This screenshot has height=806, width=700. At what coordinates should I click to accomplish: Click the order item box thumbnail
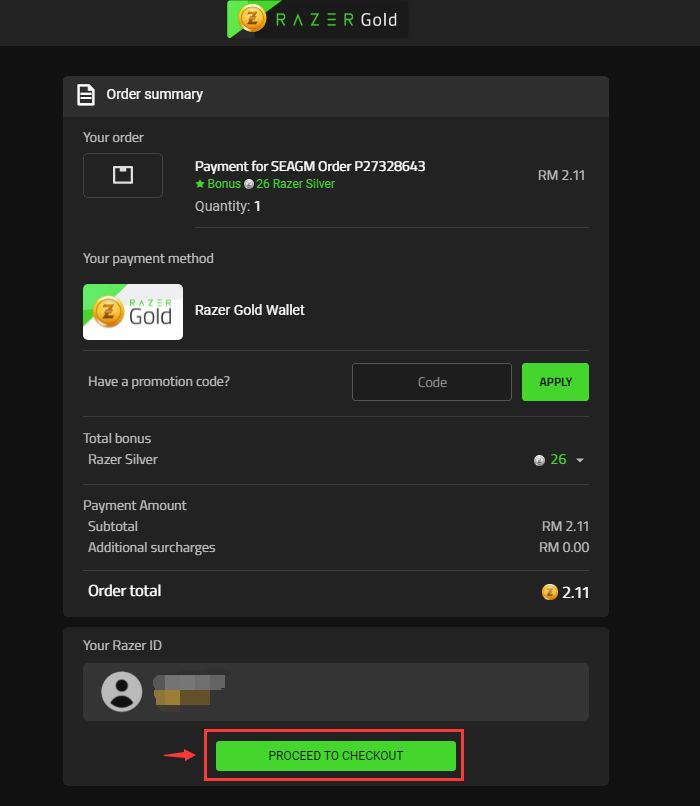[x=123, y=175]
